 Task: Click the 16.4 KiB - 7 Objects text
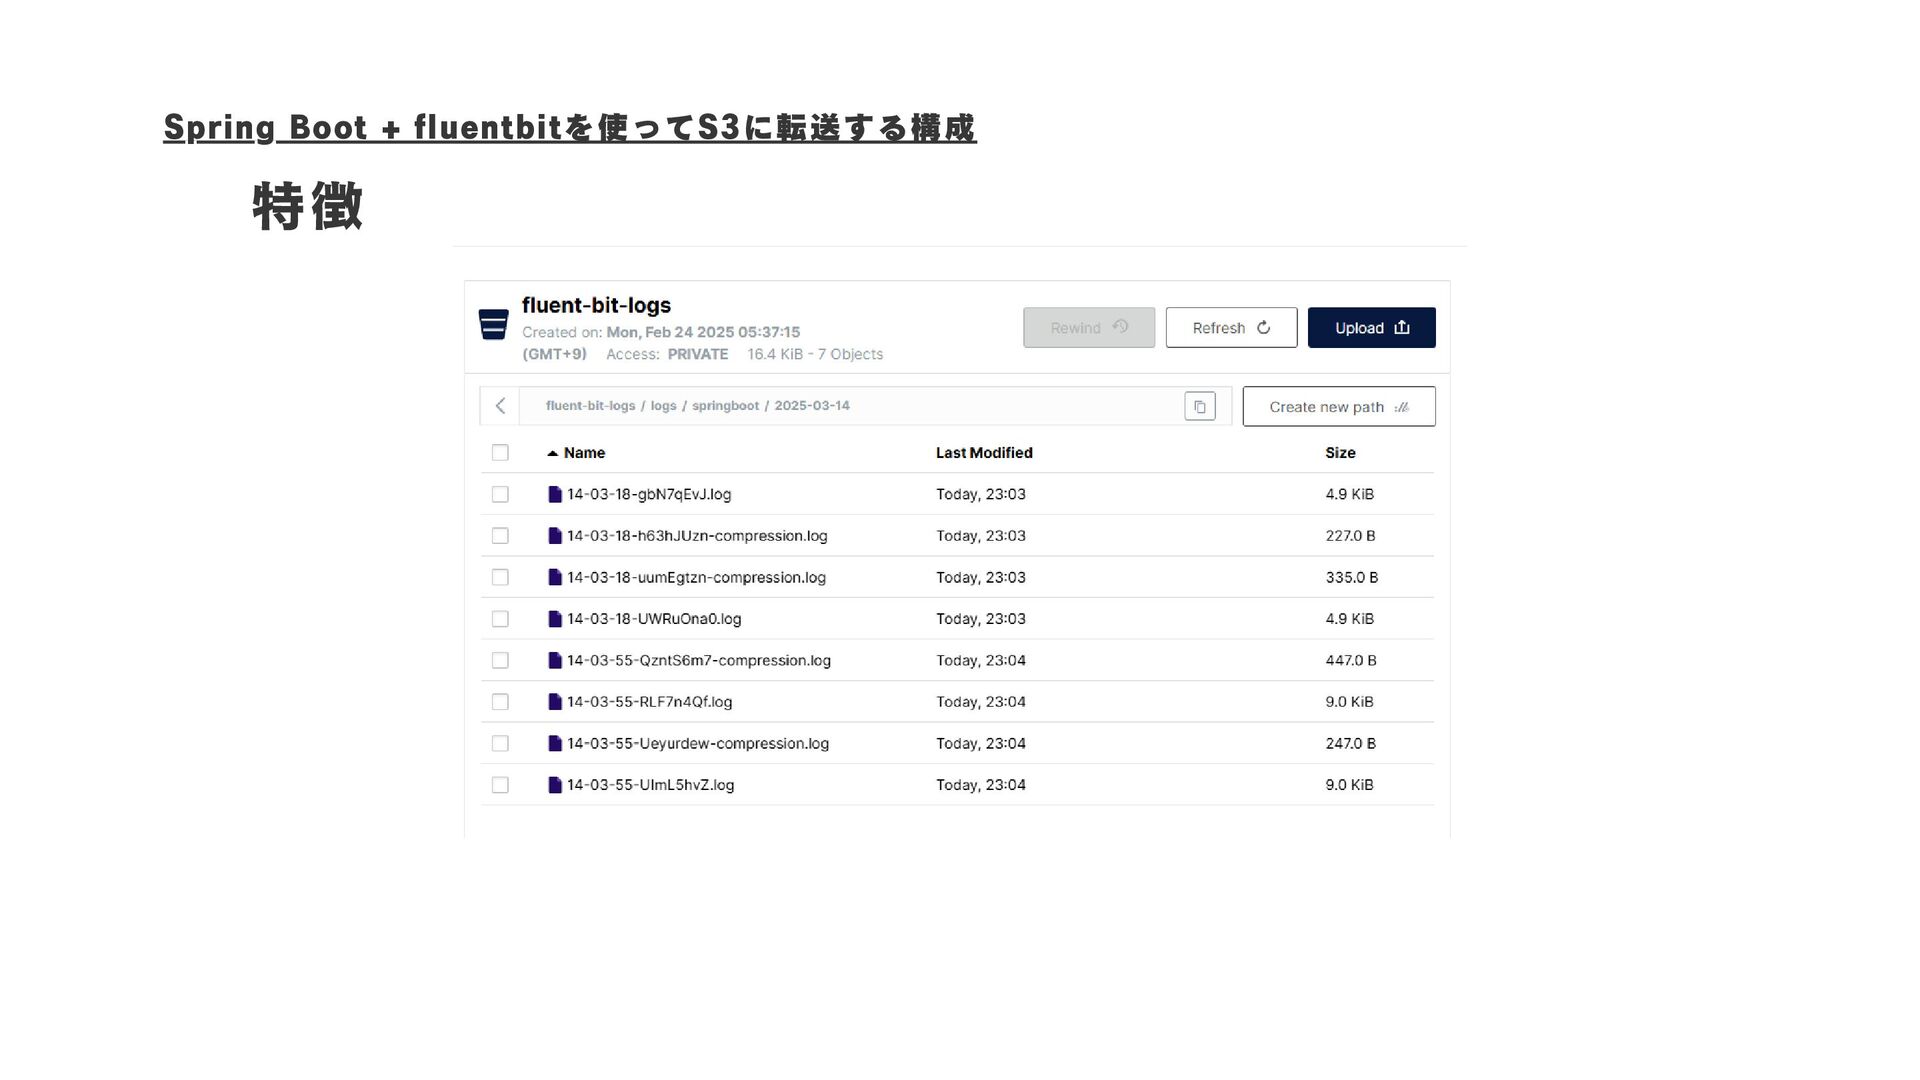(815, 354)
